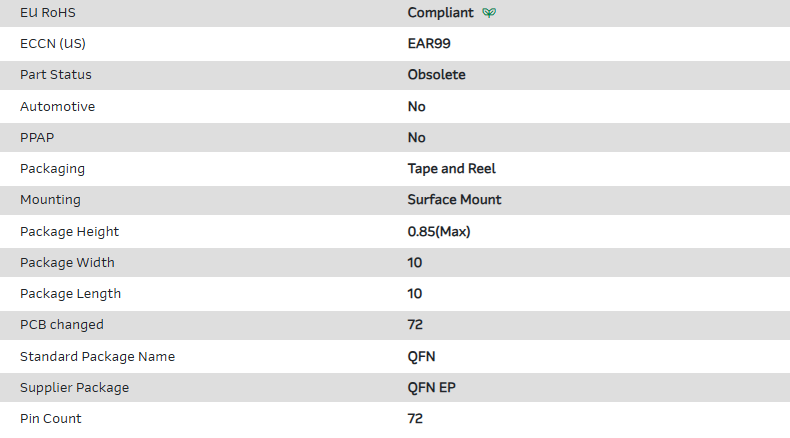The height and width of the screenshot is (438, 790).
Task: Select the 'EU RoHS' label
Action: pyautogui.click(x=47, y=13)
